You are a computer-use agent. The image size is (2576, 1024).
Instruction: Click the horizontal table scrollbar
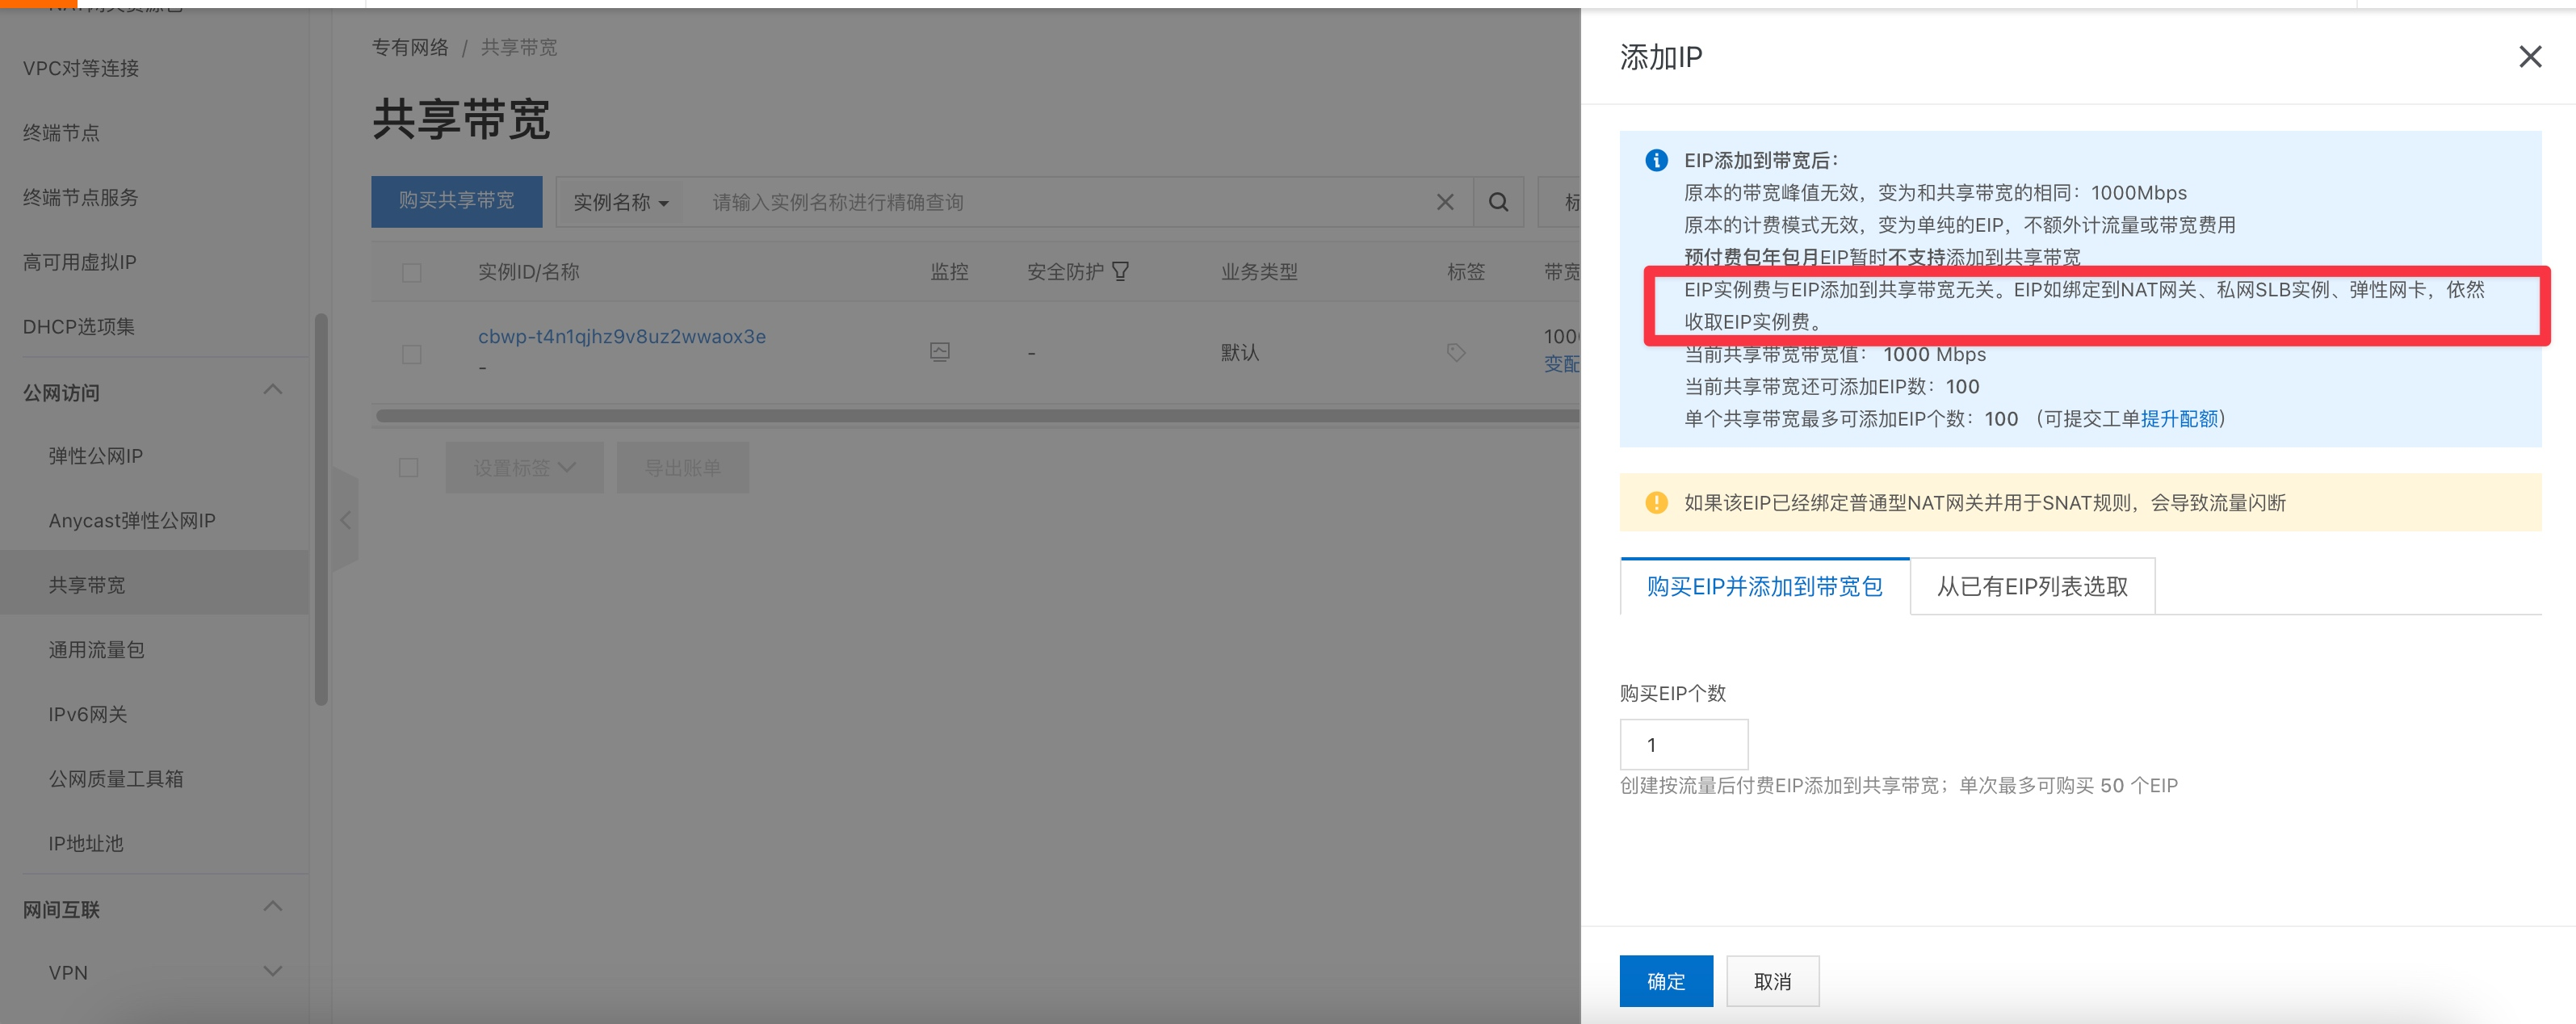tap(975, 415)
